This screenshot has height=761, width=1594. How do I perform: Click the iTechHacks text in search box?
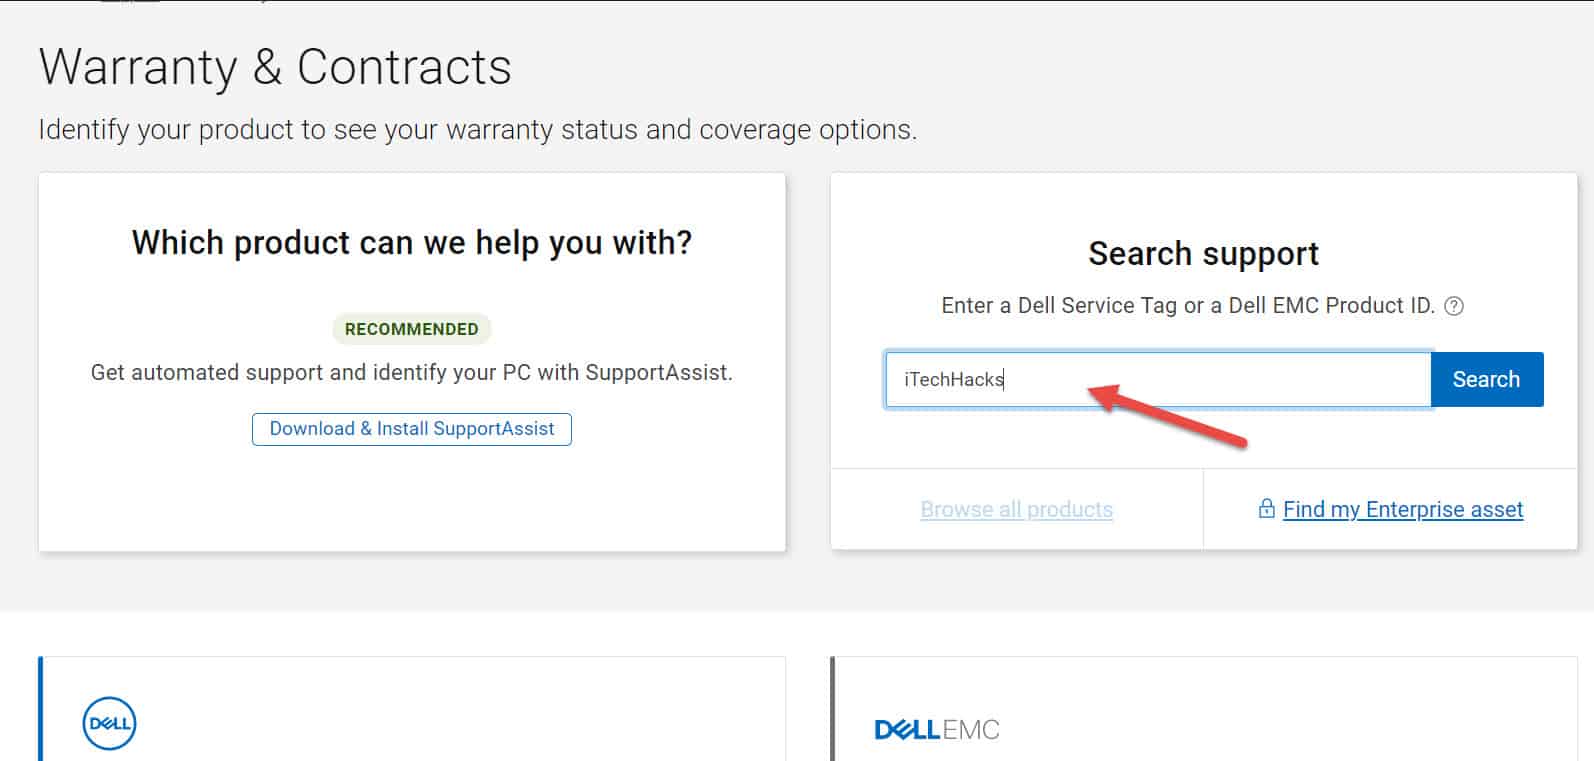click(x=953, y=379)
